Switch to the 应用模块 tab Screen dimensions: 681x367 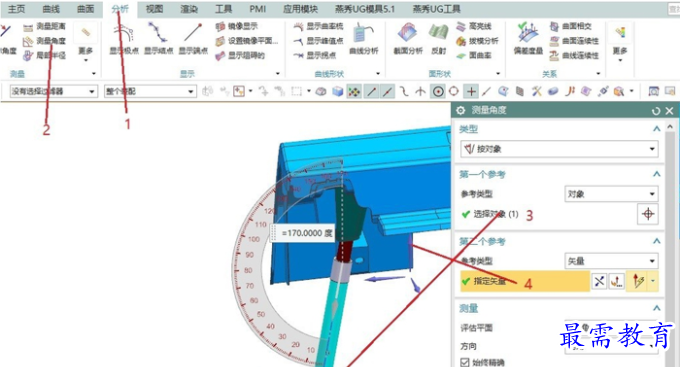[300, 9]
